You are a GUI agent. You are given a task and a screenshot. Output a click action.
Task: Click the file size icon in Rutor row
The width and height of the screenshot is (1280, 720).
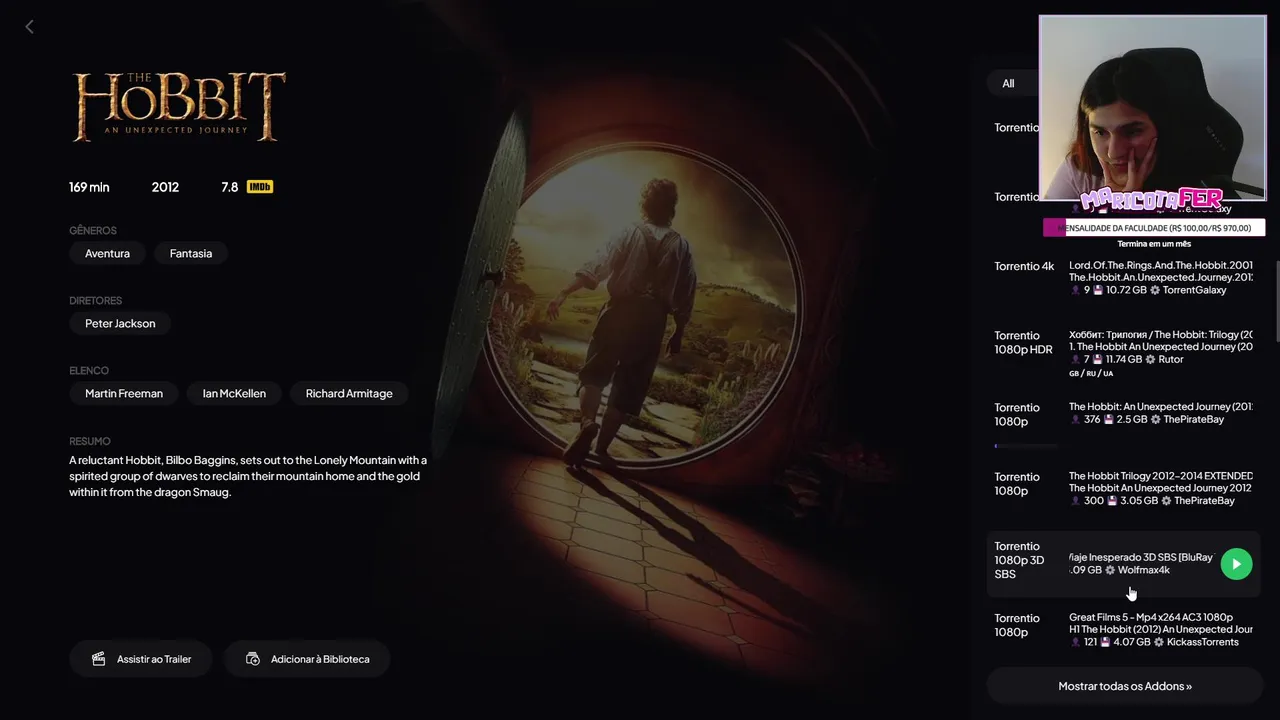[x=1098, y=359]
